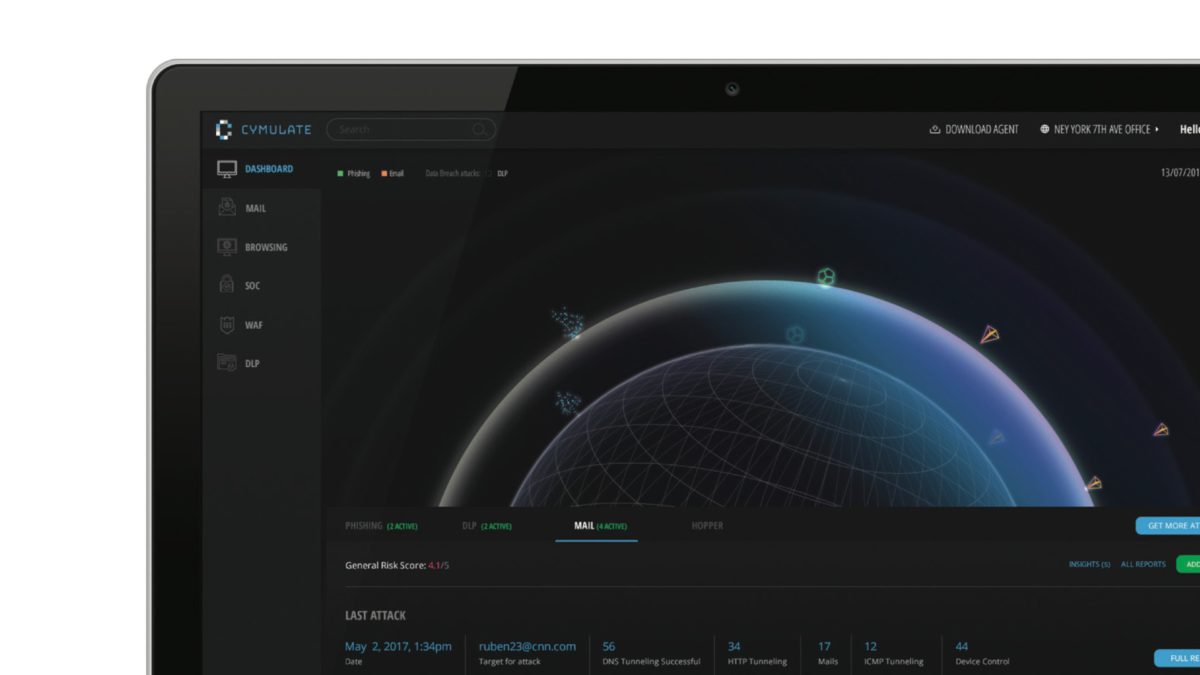Screen dimensions: 1200x675
Task: Select the SOC padlock icon
Action: 225,286
